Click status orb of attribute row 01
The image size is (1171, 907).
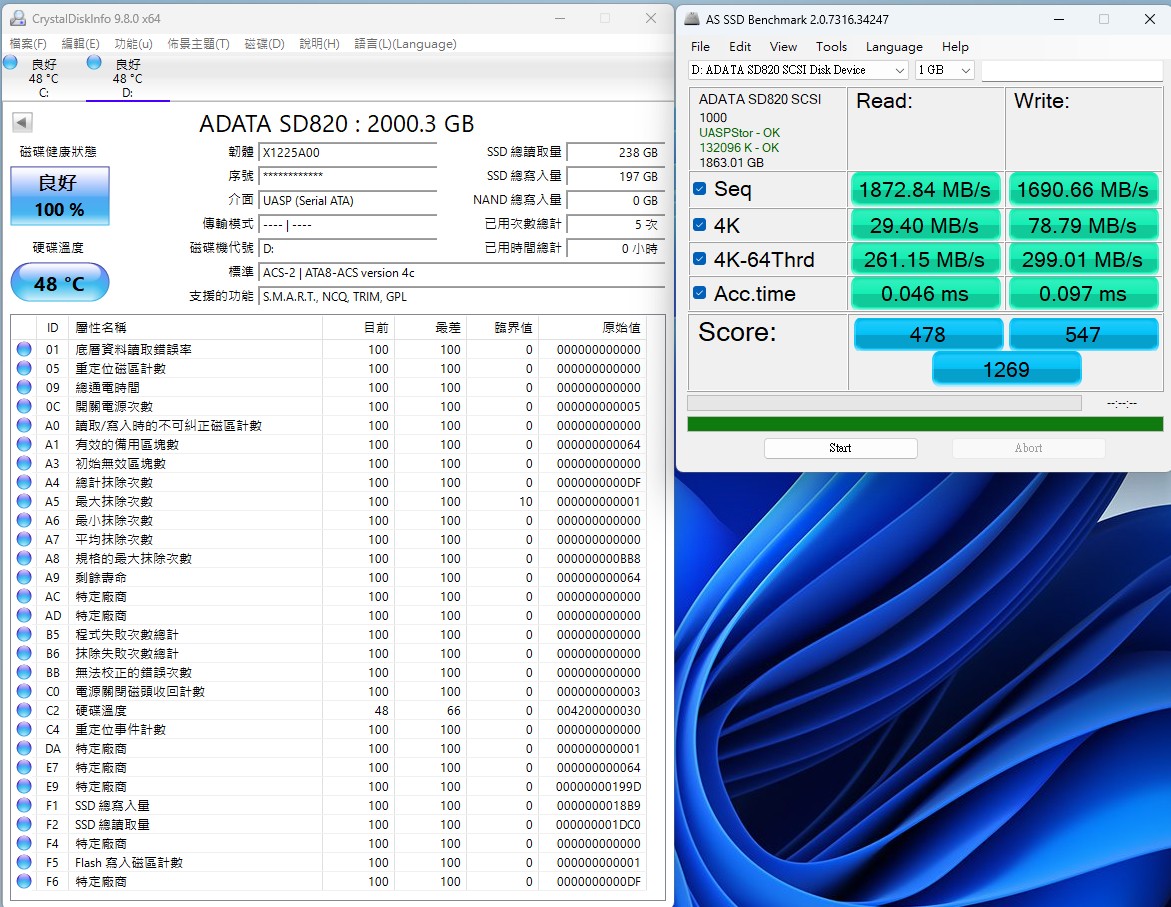24,349
